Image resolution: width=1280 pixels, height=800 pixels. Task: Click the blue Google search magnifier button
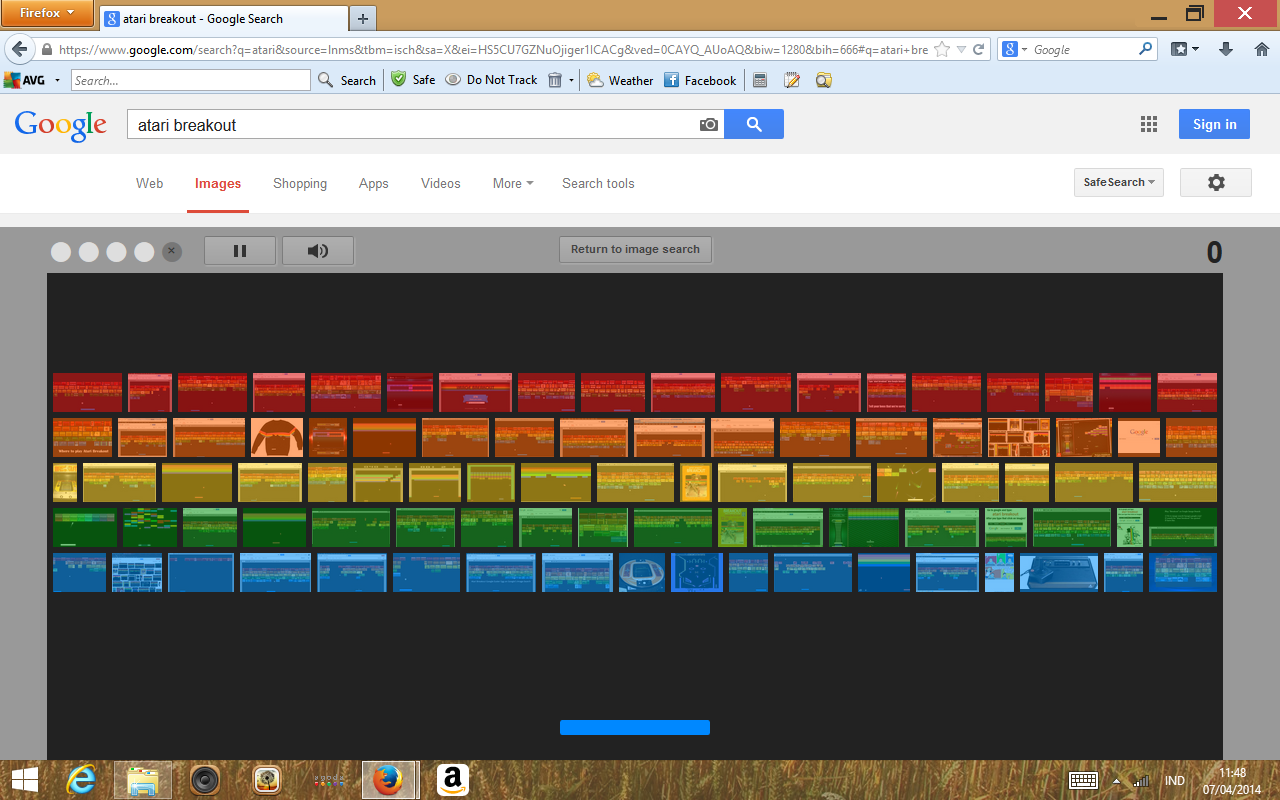click(754, 124)
